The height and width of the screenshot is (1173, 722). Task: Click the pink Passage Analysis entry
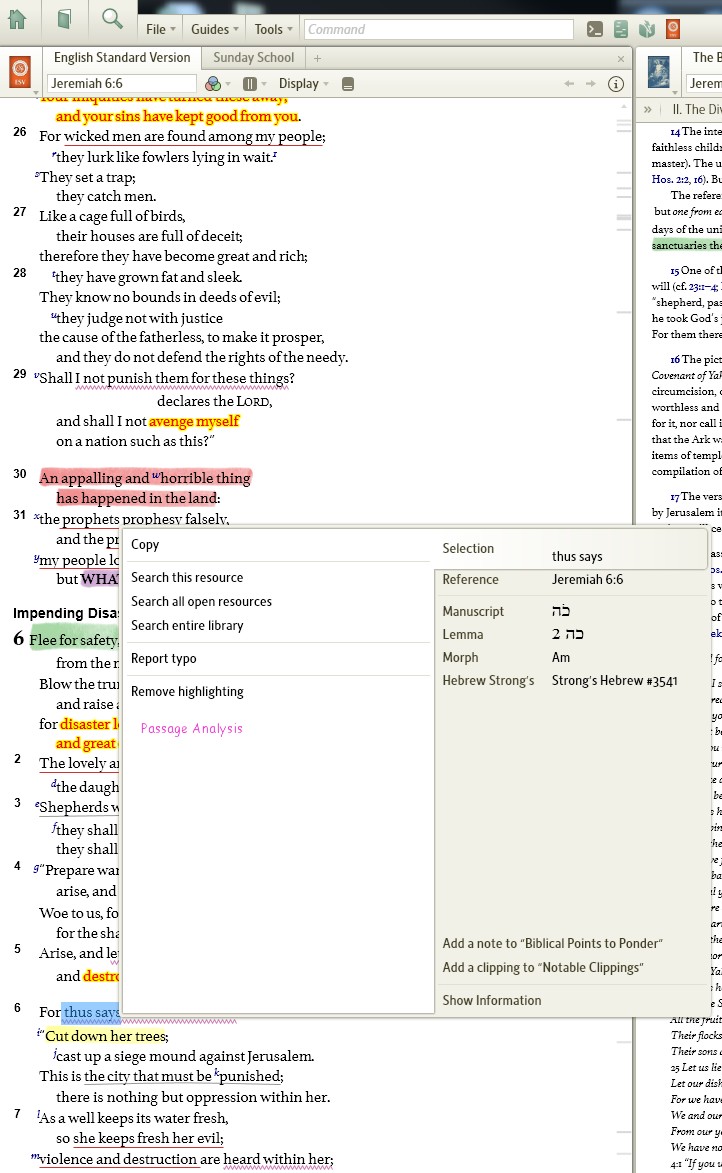coord(192,729)
